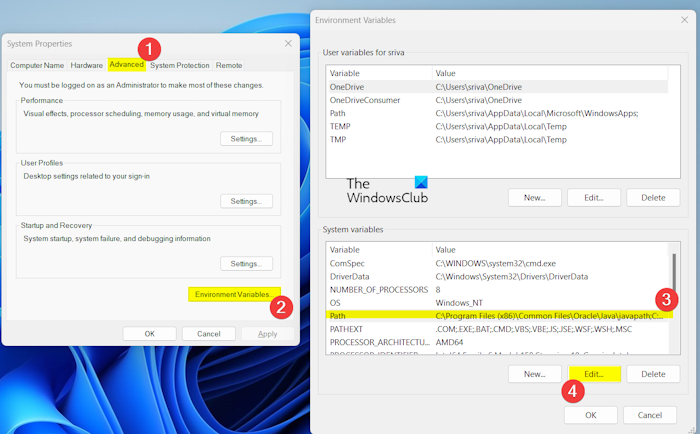The height and width of the screenshot is (434, 700).
Task: Click Value column header in System variables
Action: pyautogui.click(x=550, y=250)
